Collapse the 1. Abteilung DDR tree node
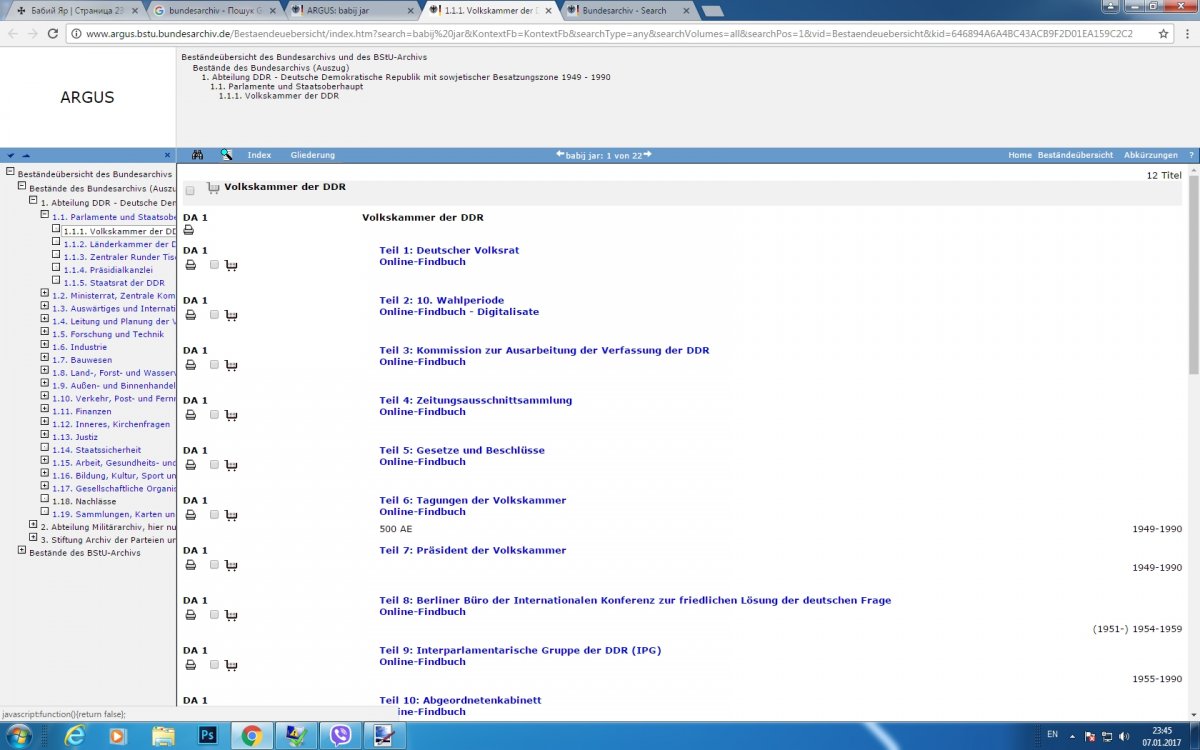This screenshot has height=750, width=1200. pos(33,200)
